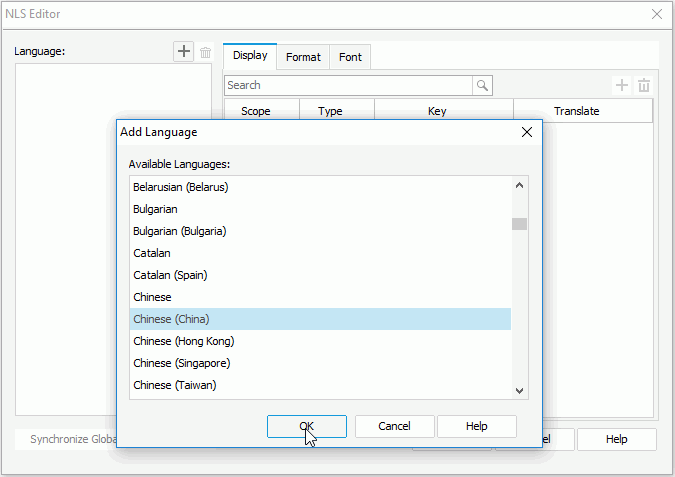Click the languages list scrollbar thumb
The height and width of the screenshot is (477, 675).
click(x=519, y=224)
